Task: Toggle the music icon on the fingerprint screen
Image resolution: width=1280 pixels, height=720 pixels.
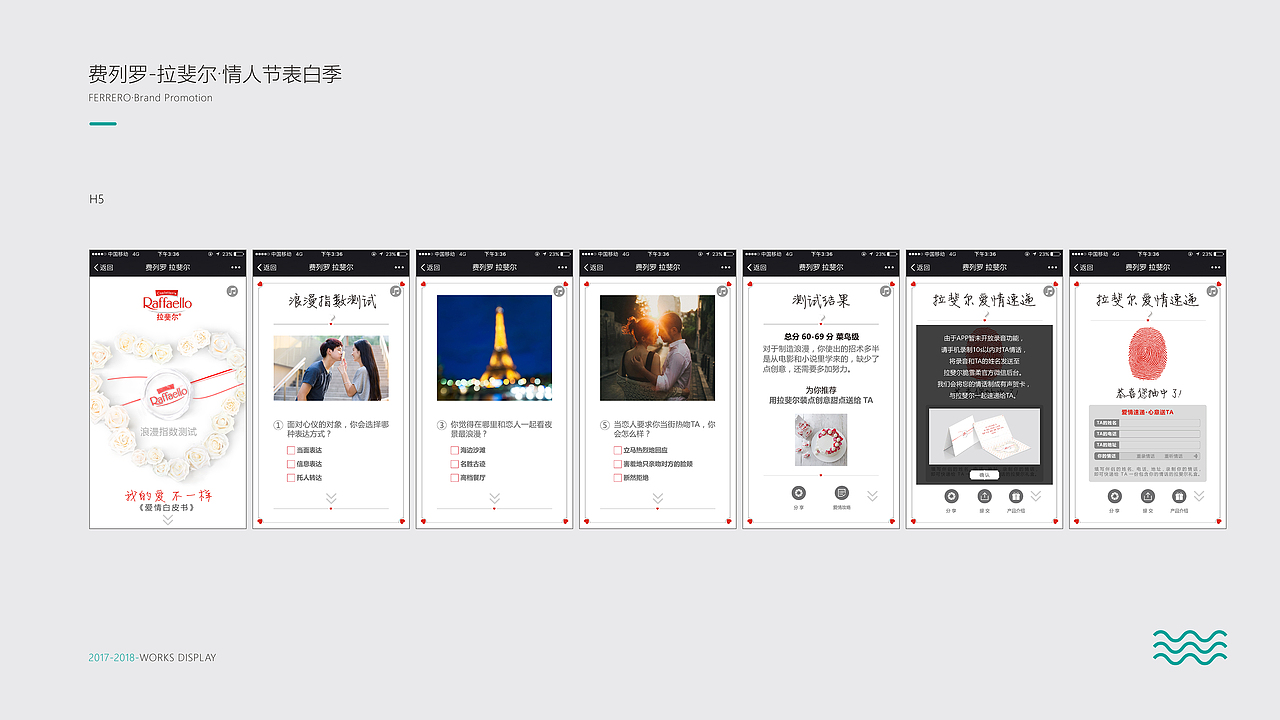Action: [x=1212, y=291]
